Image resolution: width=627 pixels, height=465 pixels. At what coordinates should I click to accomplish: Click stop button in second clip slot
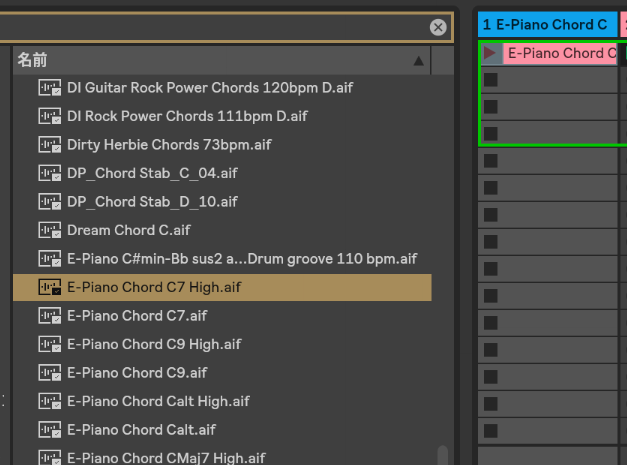pos(490,80)
